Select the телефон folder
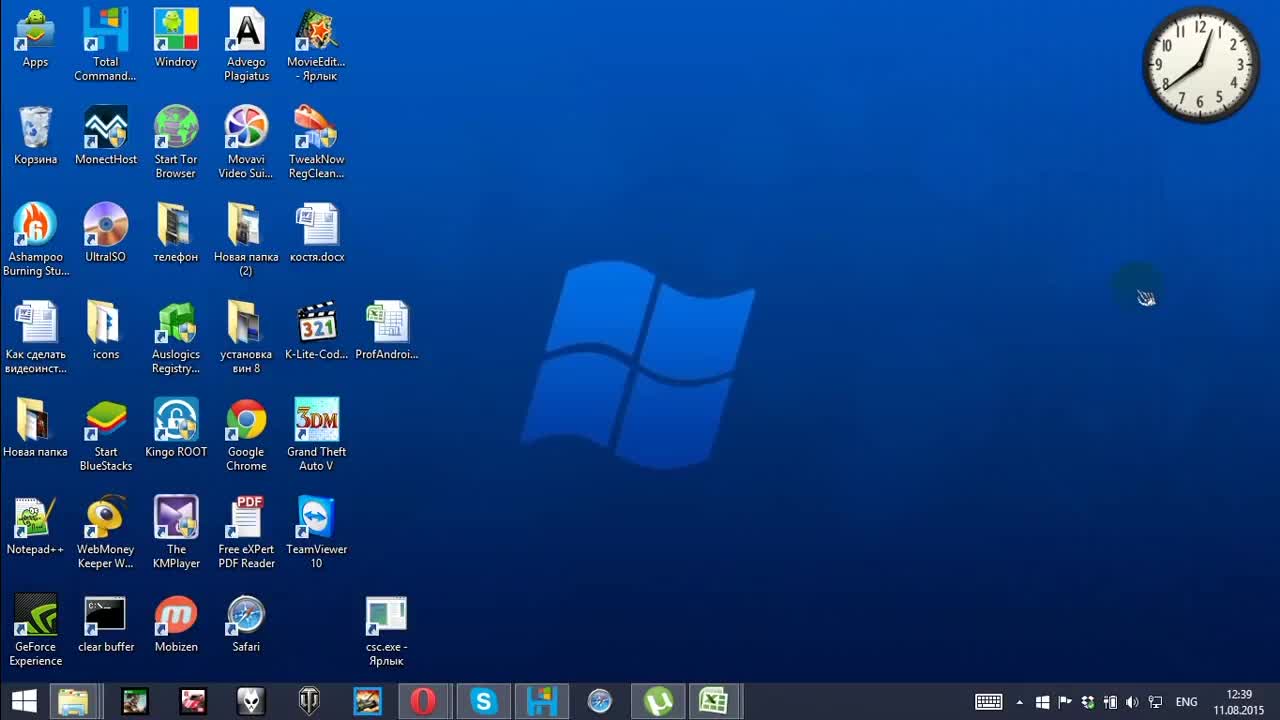The image size is (1280, 720). (176, 234)
